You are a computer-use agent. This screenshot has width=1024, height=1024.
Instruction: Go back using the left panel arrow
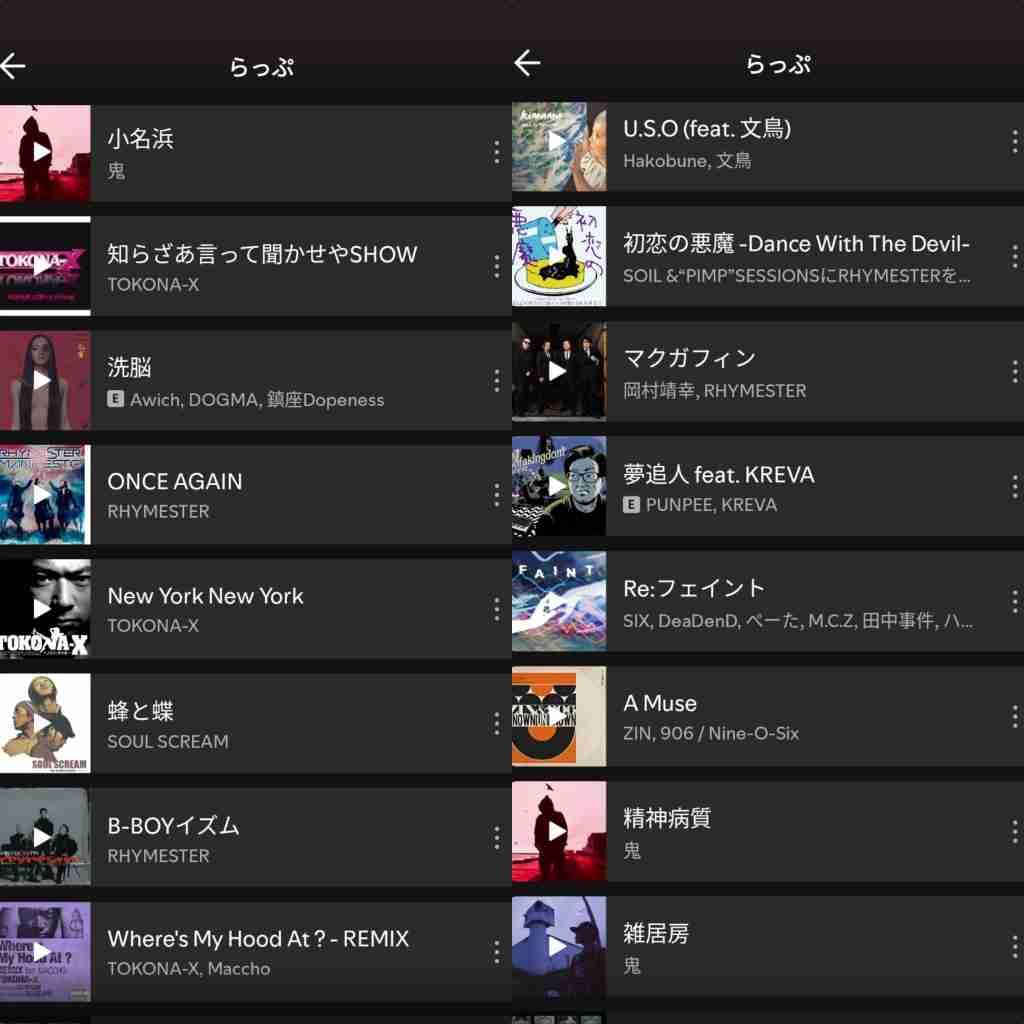point(12,66)
